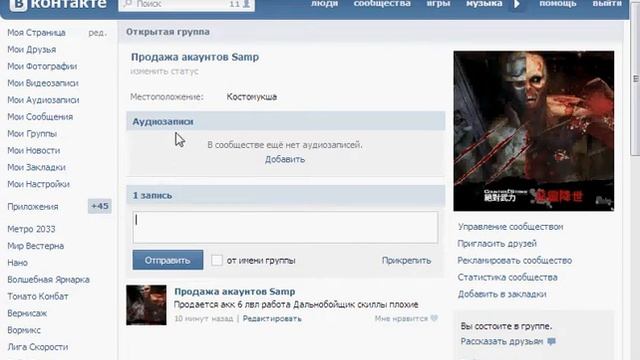The width and height of the screenshot is (640, 360).
Task: Open Статистика сообщества
Action: pyautogui.click(x=507, y=277)
